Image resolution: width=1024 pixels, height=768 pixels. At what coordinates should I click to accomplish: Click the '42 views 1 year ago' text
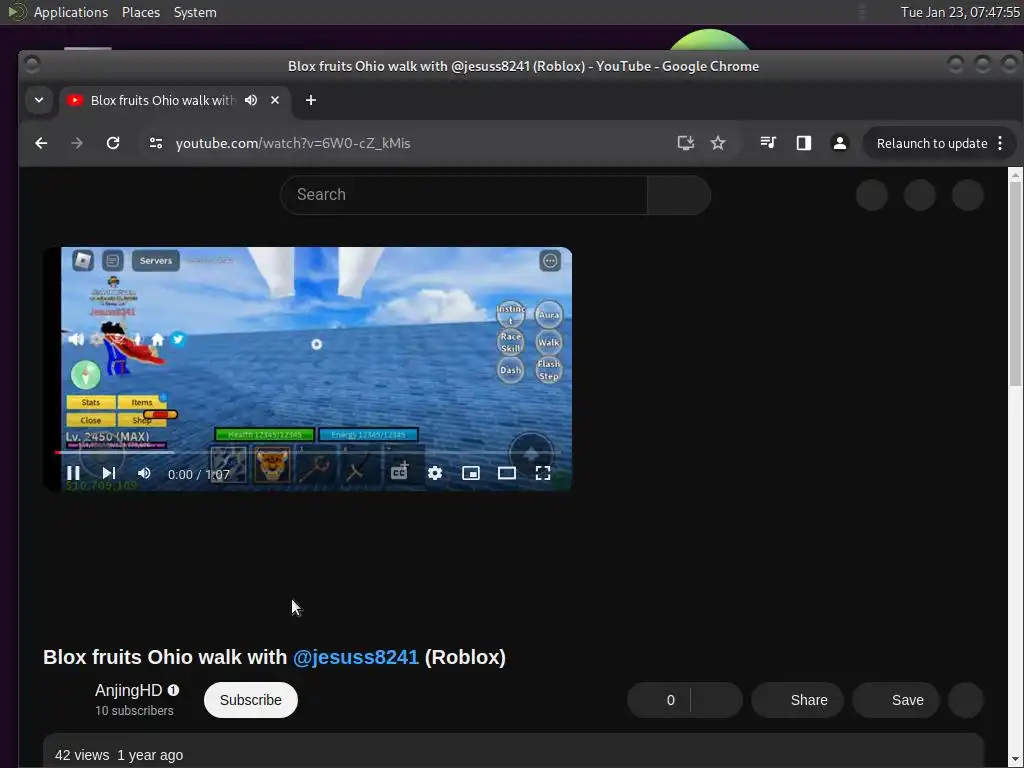[x=119, y=755]
